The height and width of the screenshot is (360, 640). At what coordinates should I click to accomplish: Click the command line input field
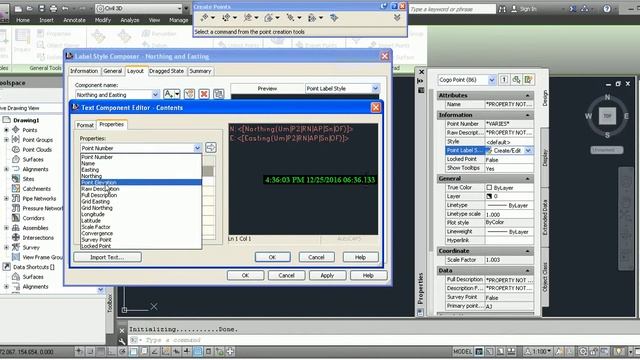[x=384, y=340]
